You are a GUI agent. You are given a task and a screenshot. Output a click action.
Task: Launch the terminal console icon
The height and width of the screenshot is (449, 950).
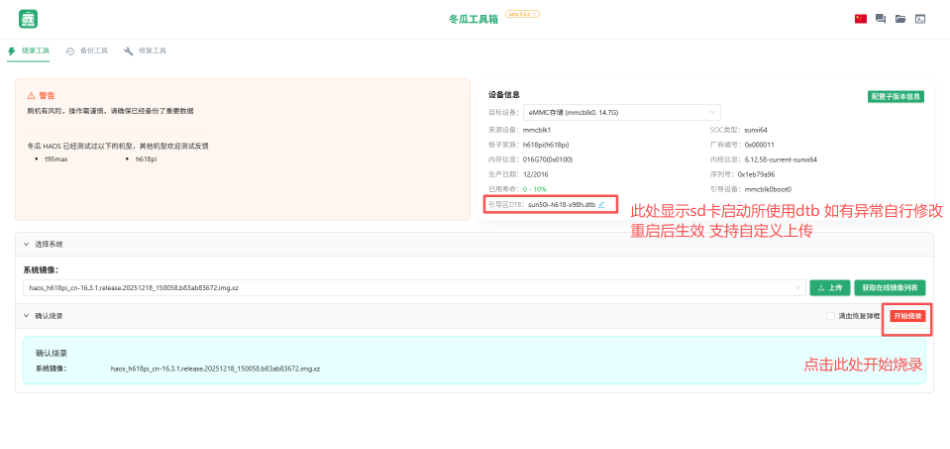point(920,19)
